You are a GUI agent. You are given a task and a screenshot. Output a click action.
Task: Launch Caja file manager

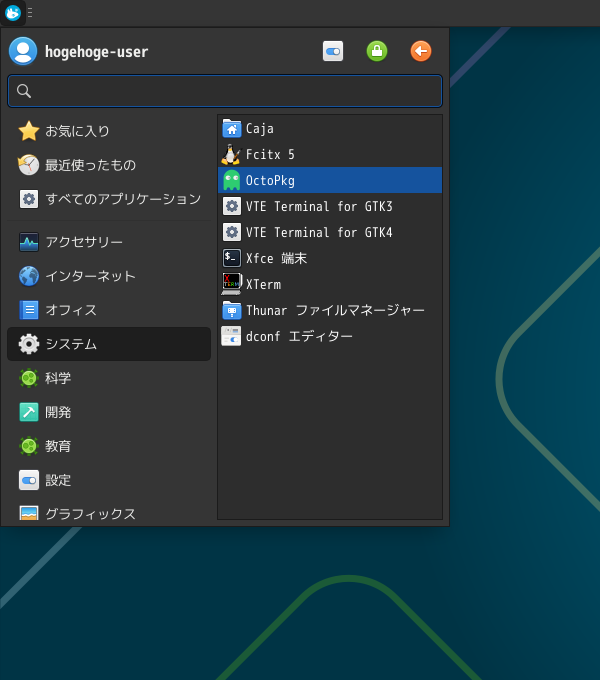(330, 128)
